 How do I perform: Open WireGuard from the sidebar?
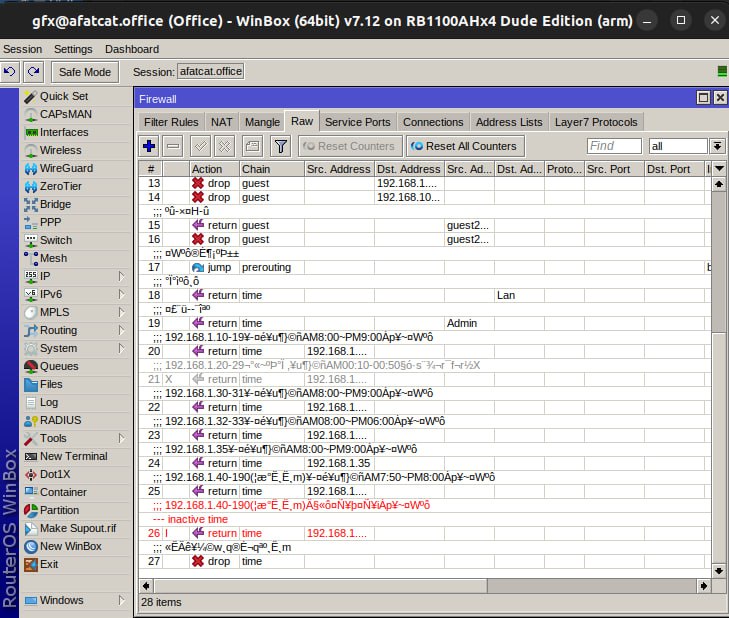click(66, 168)
